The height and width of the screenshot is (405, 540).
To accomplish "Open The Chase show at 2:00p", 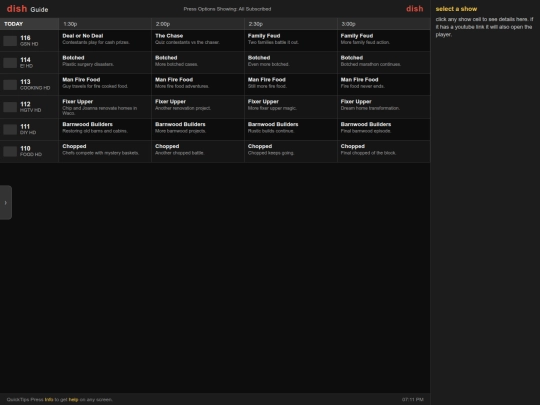I will [x=198, y=41].
